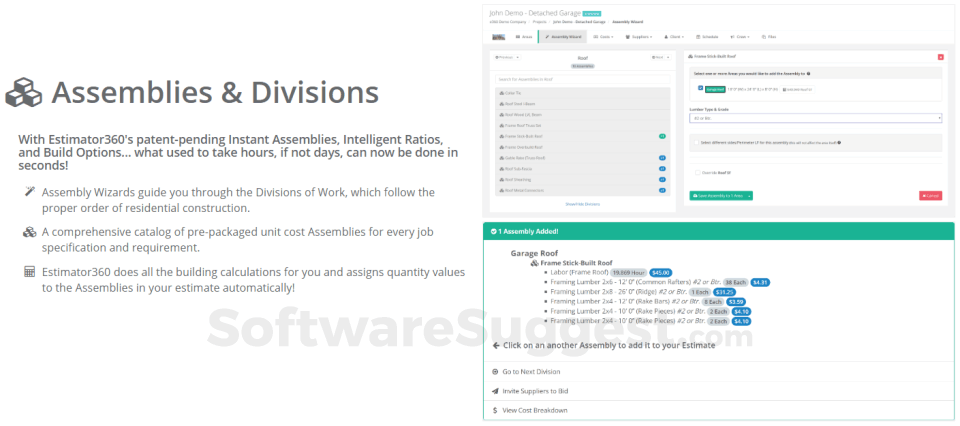Click the help icon after 'add the Assembly to'
Image resolution: width=960 pixels, height=426 pixels.
809,73
